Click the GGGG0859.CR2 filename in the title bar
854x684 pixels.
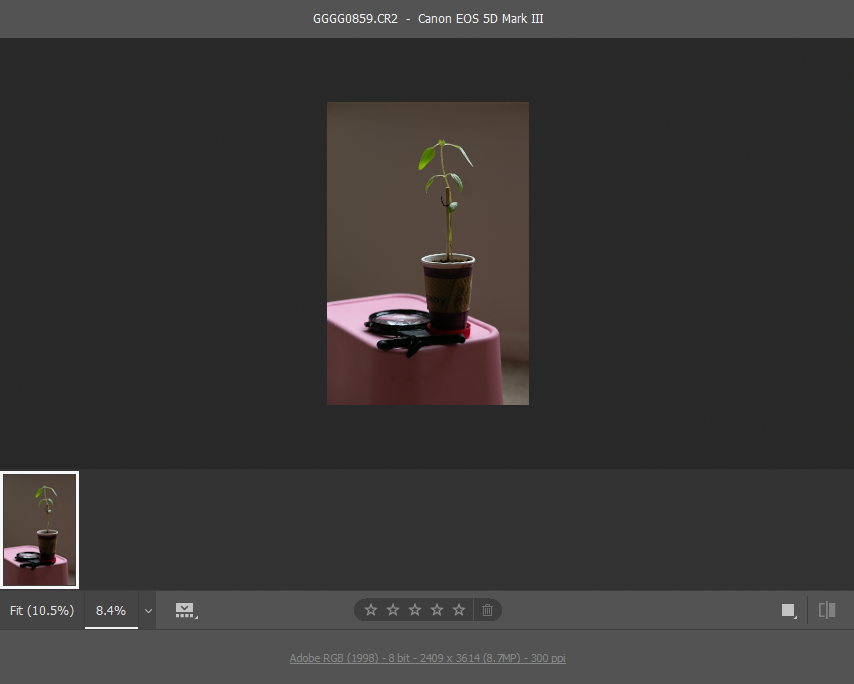355,18
